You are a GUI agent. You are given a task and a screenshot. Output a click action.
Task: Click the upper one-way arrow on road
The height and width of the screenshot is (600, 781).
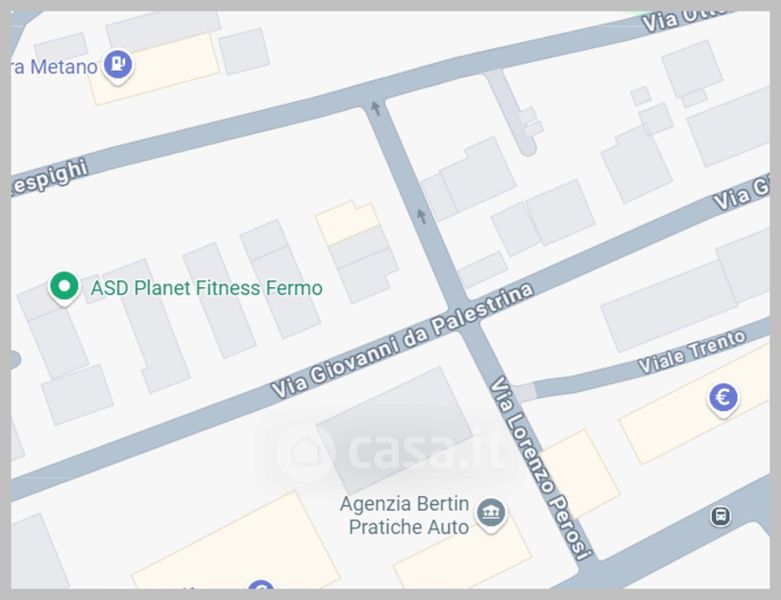point(376,108)
